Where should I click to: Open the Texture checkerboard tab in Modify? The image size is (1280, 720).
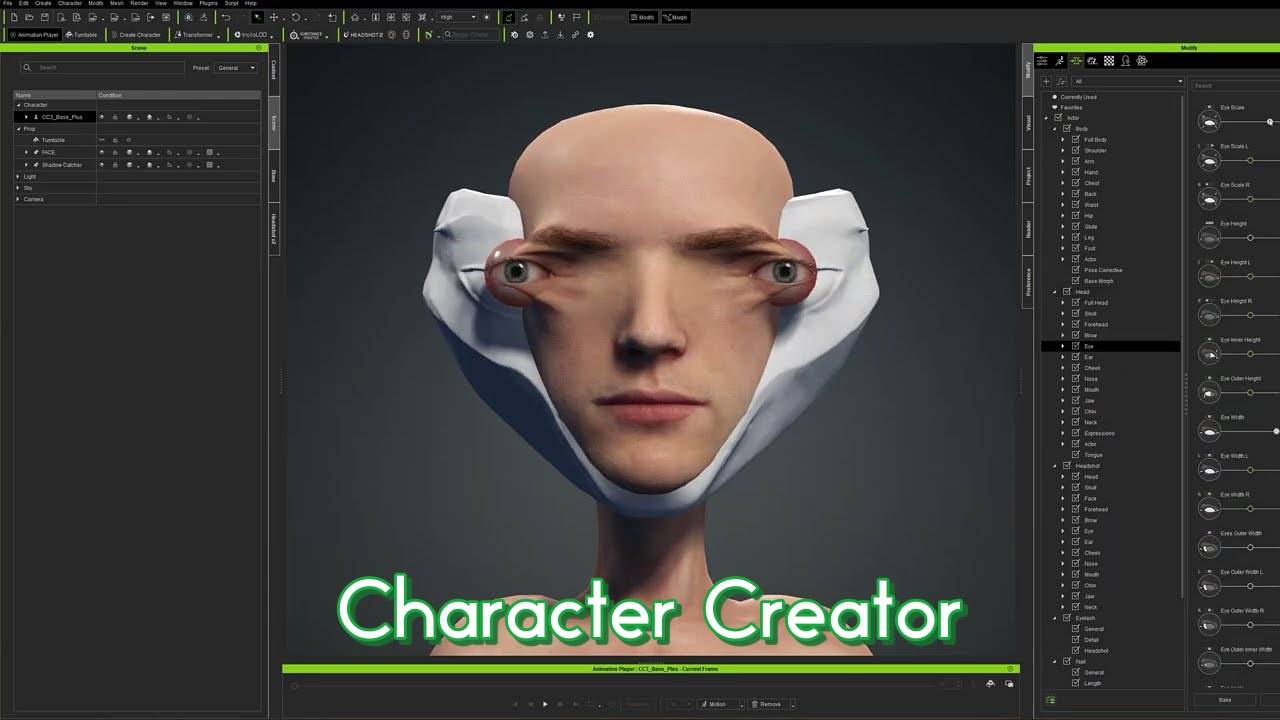(1109, 61)
